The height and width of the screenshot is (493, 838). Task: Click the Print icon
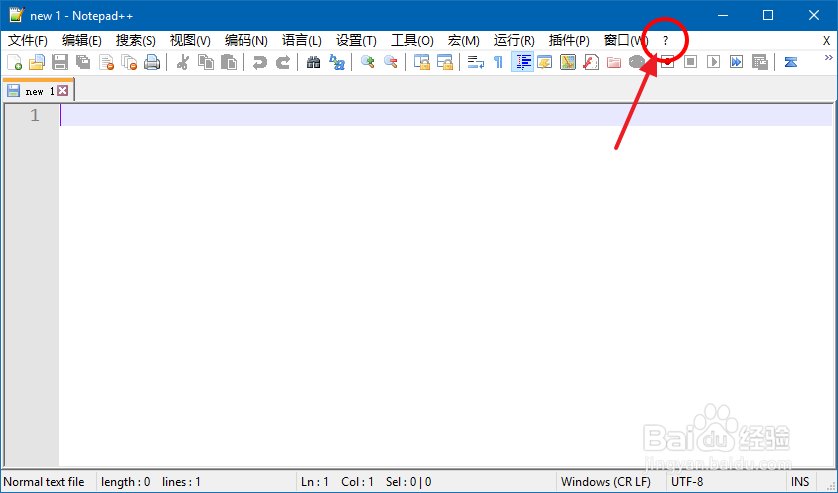[x=152, y=63]
